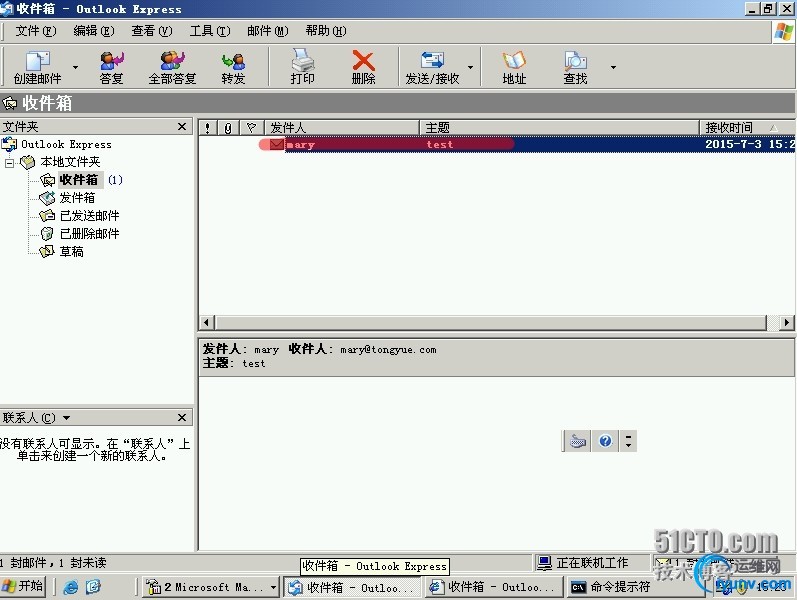
Task: Select the 发件箱 folder
Action: coord(77,198)
